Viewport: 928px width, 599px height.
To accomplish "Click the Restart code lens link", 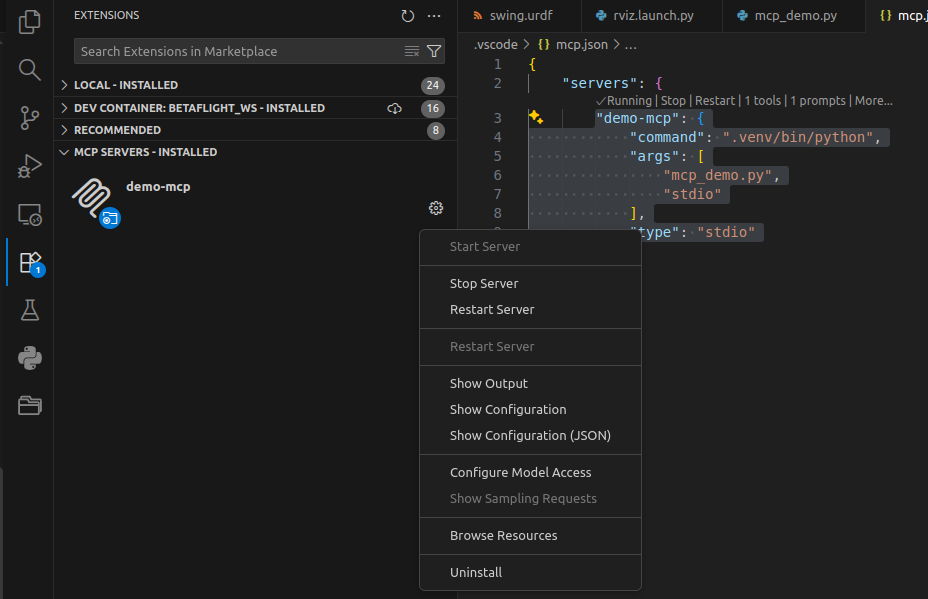I will [x=715, y=101].
